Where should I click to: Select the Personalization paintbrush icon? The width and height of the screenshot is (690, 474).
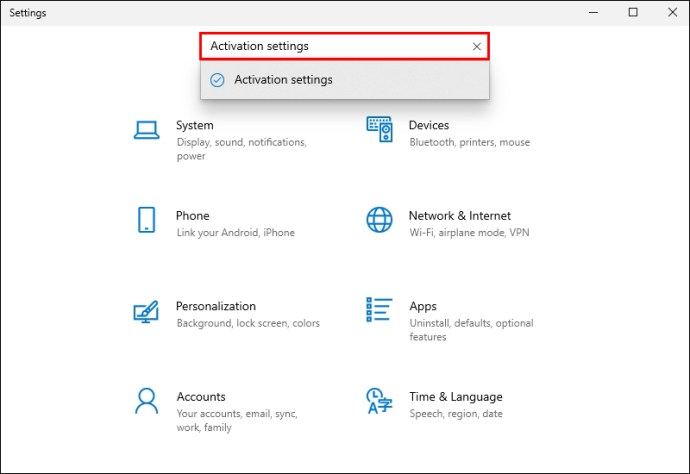pos(146,312)
